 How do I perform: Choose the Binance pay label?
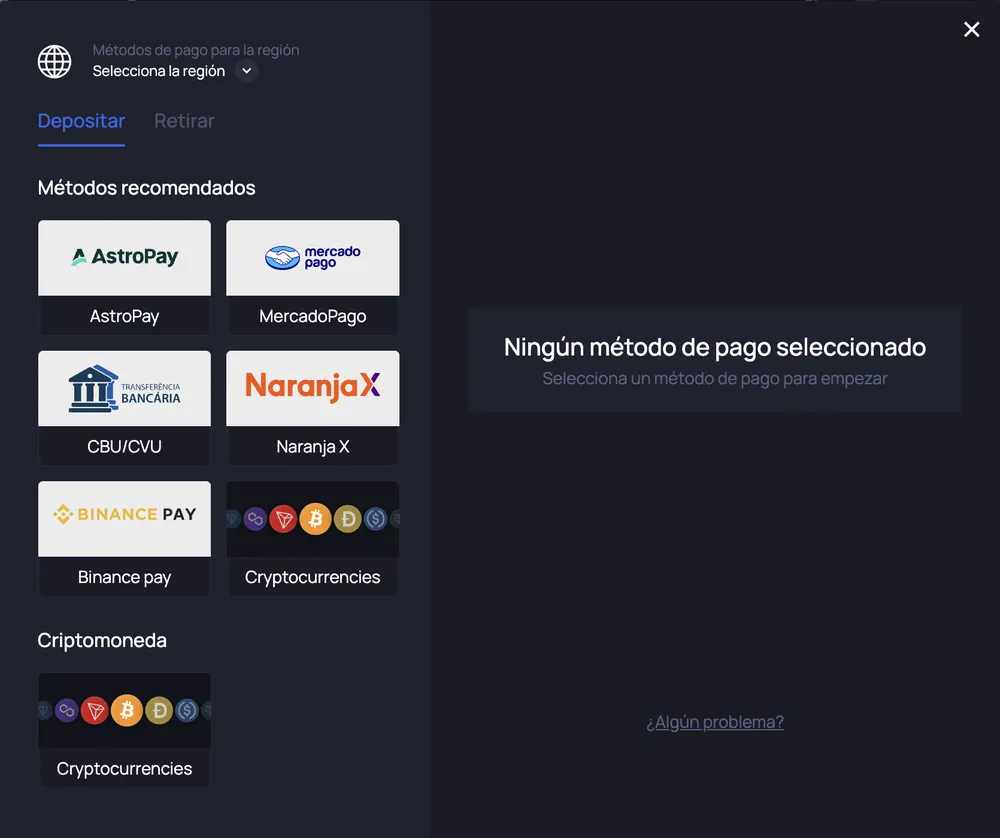pos(124,577)
